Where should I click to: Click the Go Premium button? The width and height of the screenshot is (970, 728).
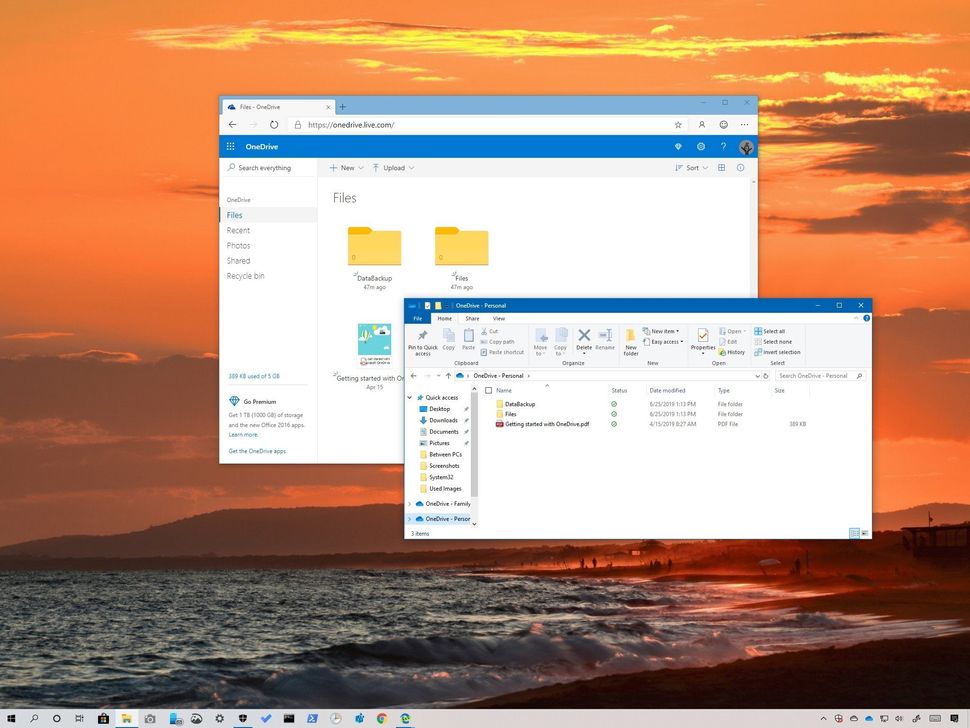point(258,401)
